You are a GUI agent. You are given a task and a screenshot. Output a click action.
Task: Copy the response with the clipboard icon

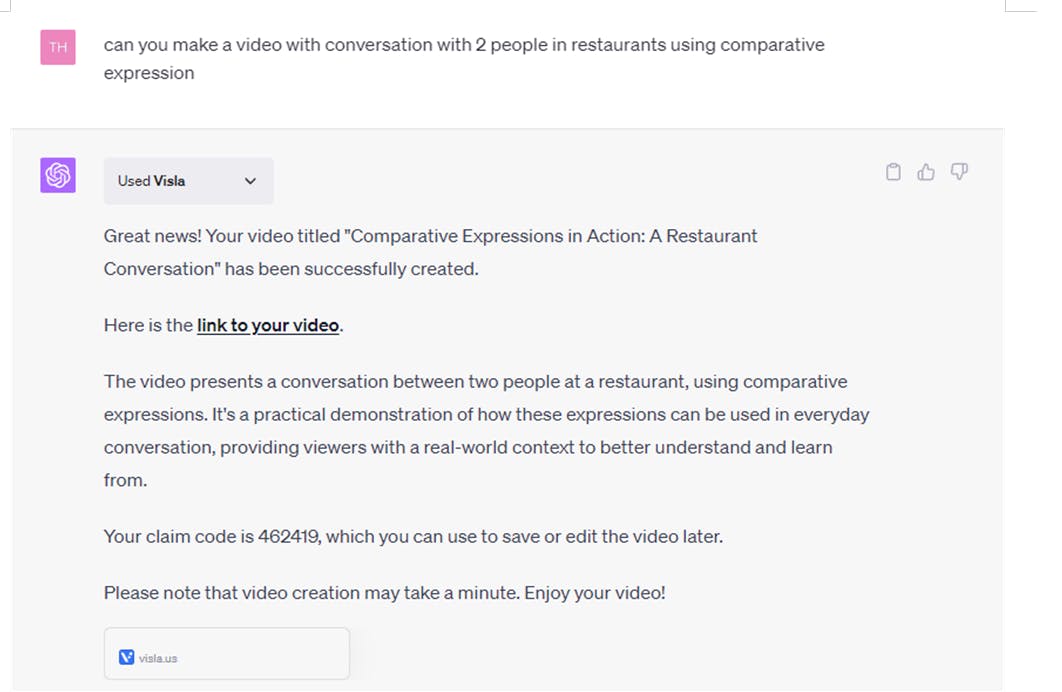coord(893,172)
